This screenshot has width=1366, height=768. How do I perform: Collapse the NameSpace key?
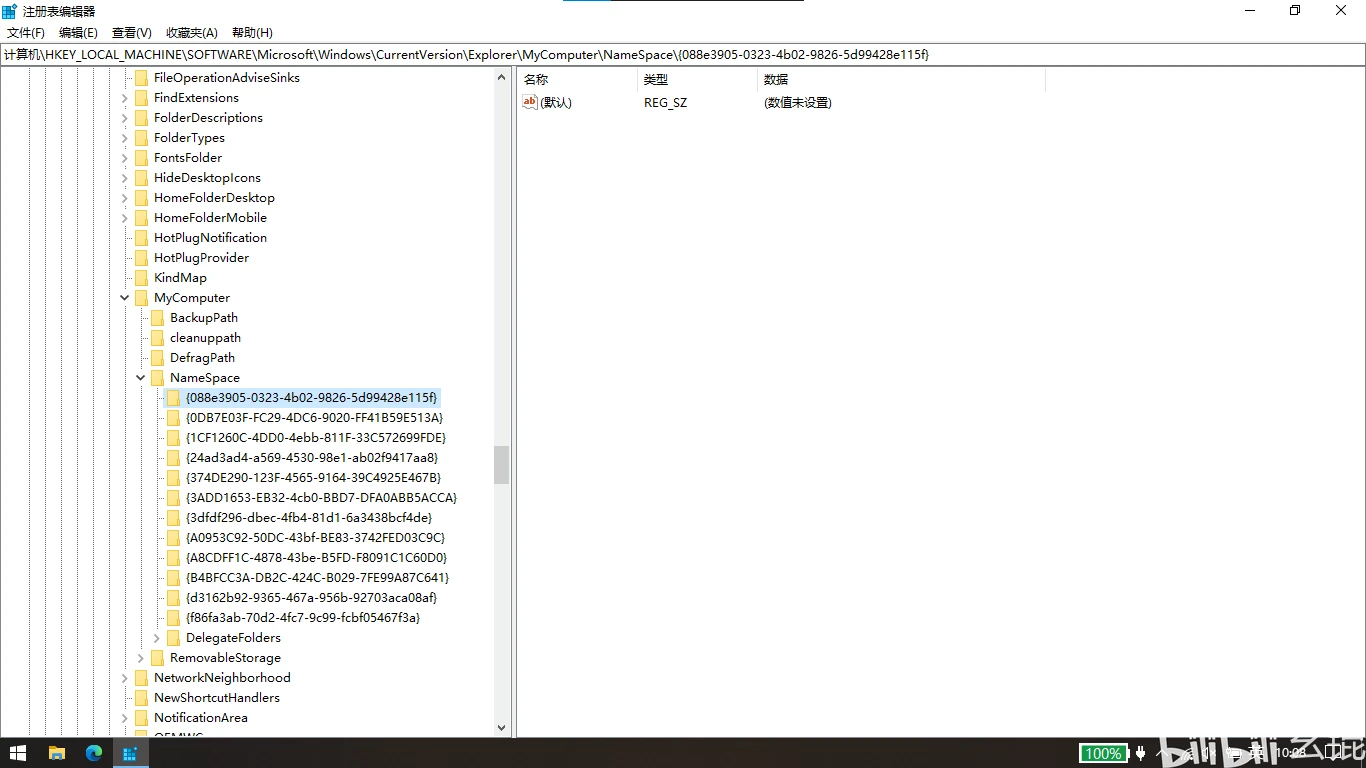(141, 378)
